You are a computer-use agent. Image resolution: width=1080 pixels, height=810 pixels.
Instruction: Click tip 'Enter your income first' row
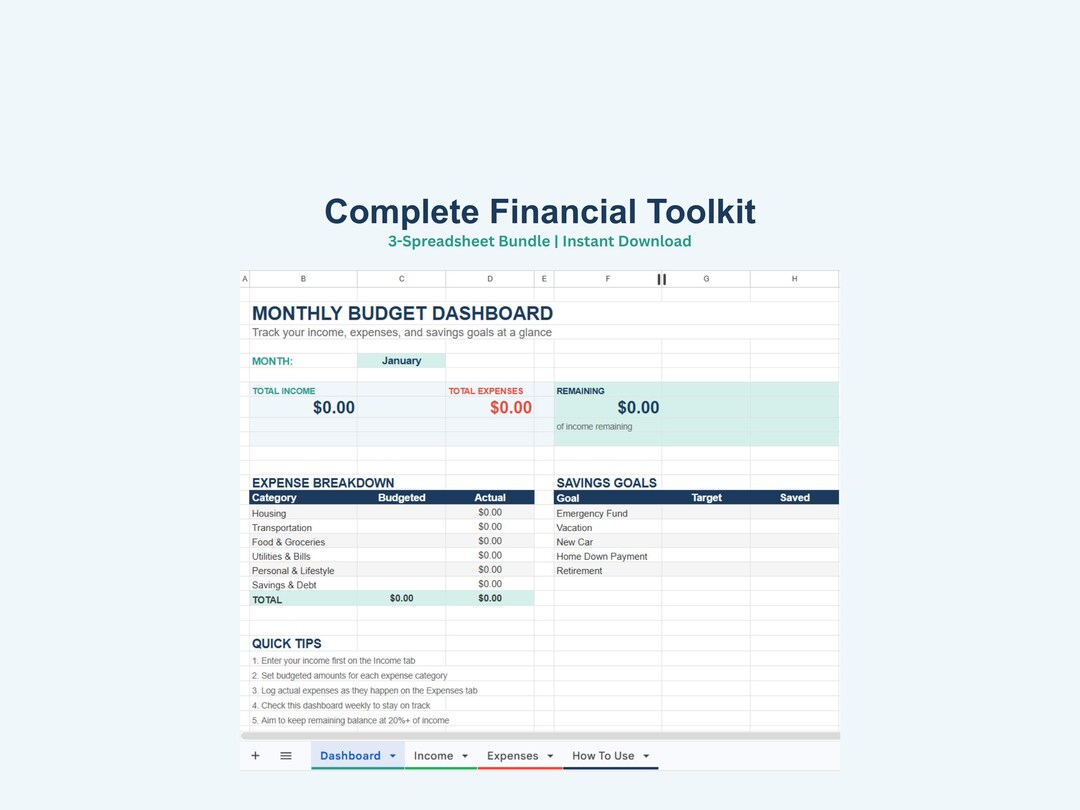pos(333,661)
